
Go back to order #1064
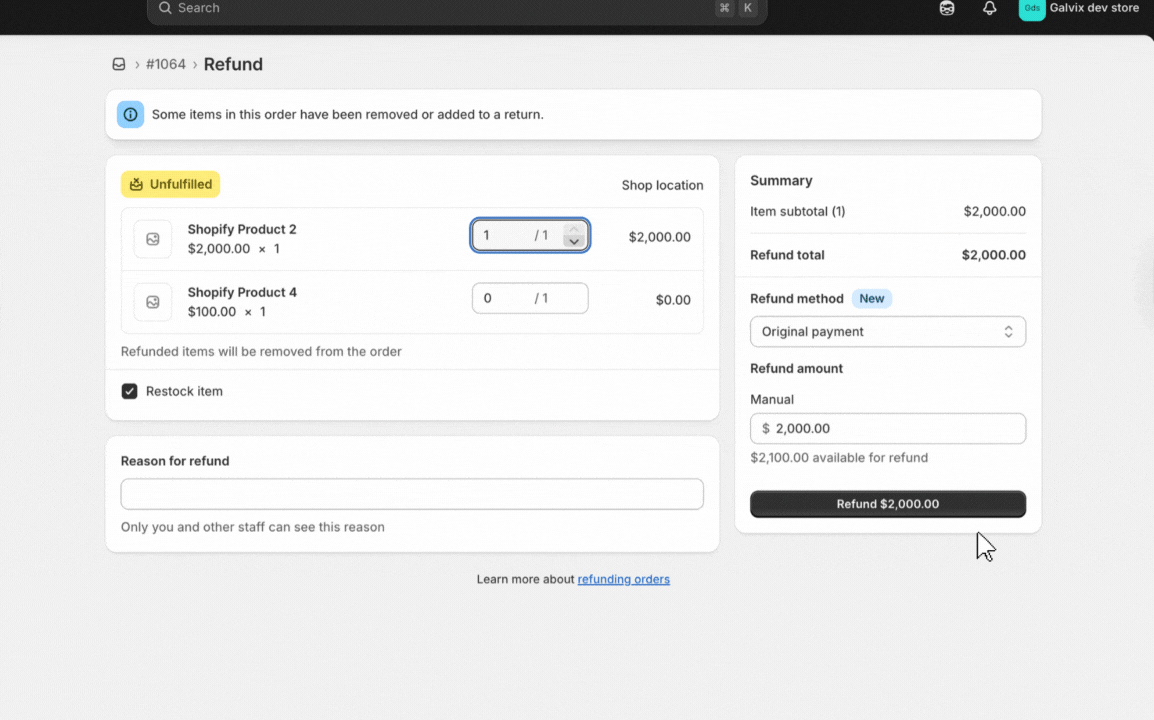coord(166,64)
